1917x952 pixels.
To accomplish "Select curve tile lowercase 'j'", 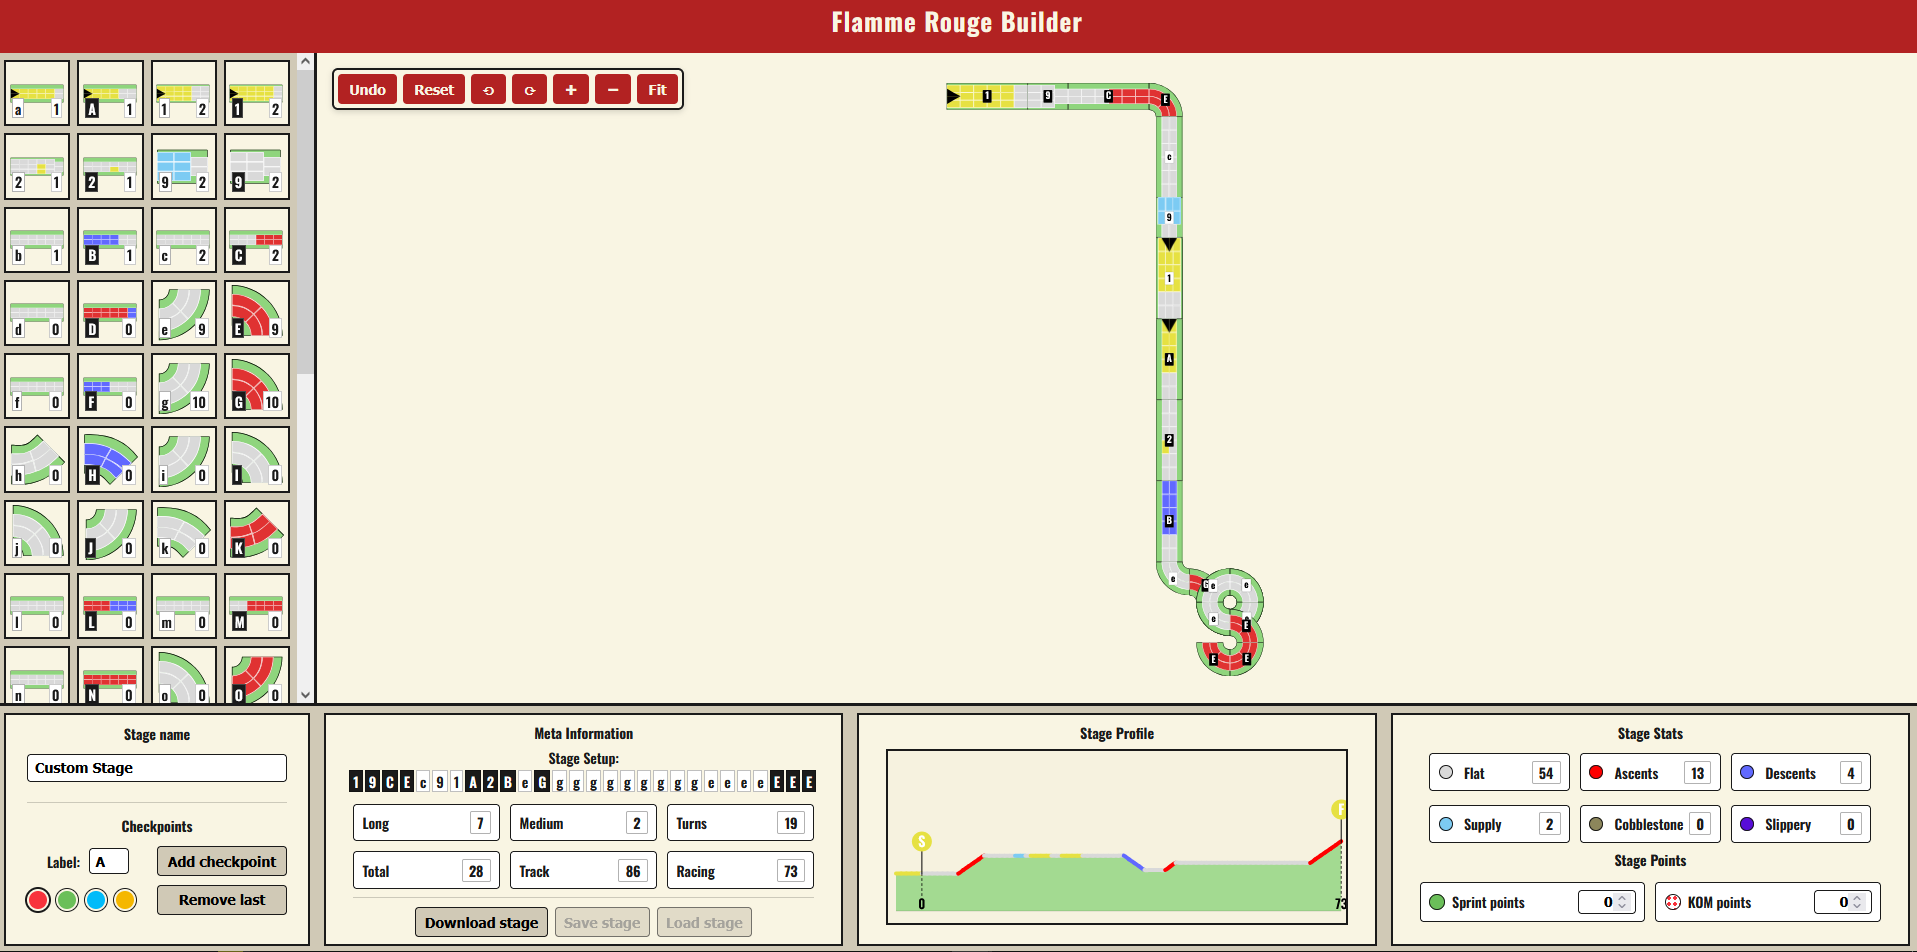I will click(x=37, y=532).
